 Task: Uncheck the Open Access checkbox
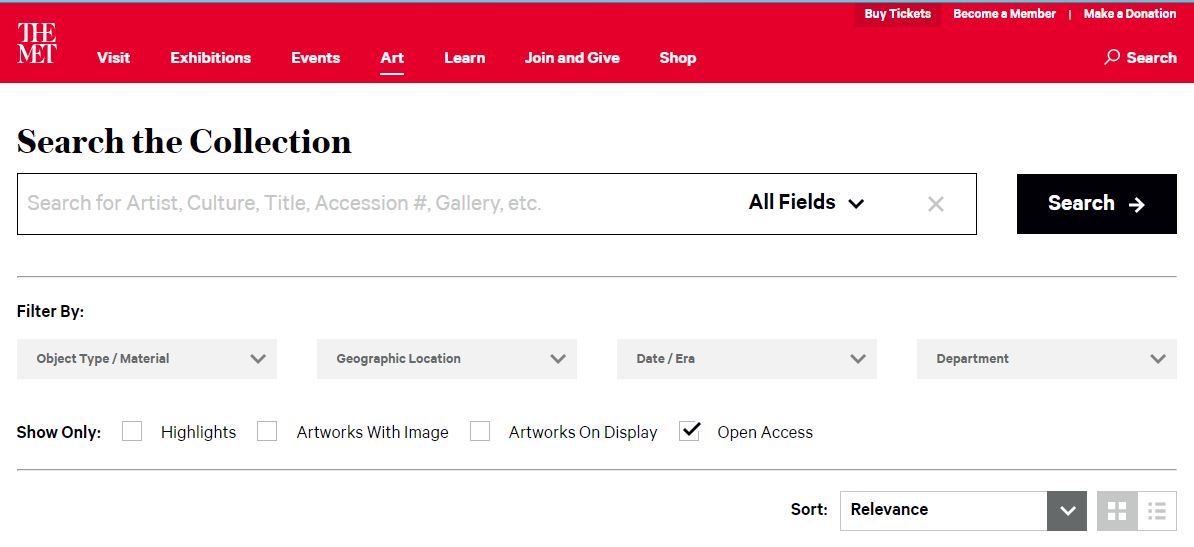coord(689,432)
